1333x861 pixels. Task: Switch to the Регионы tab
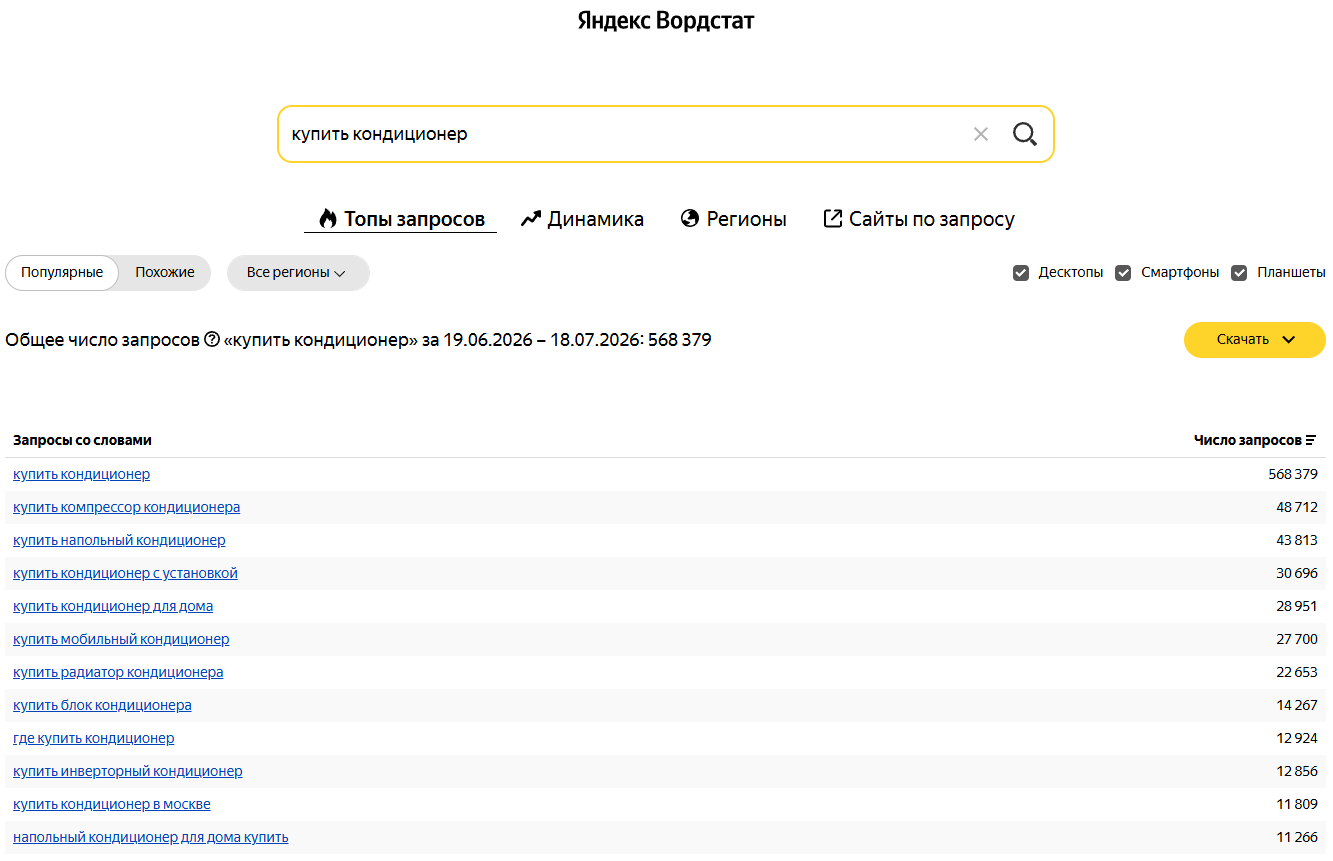(733, 219)
